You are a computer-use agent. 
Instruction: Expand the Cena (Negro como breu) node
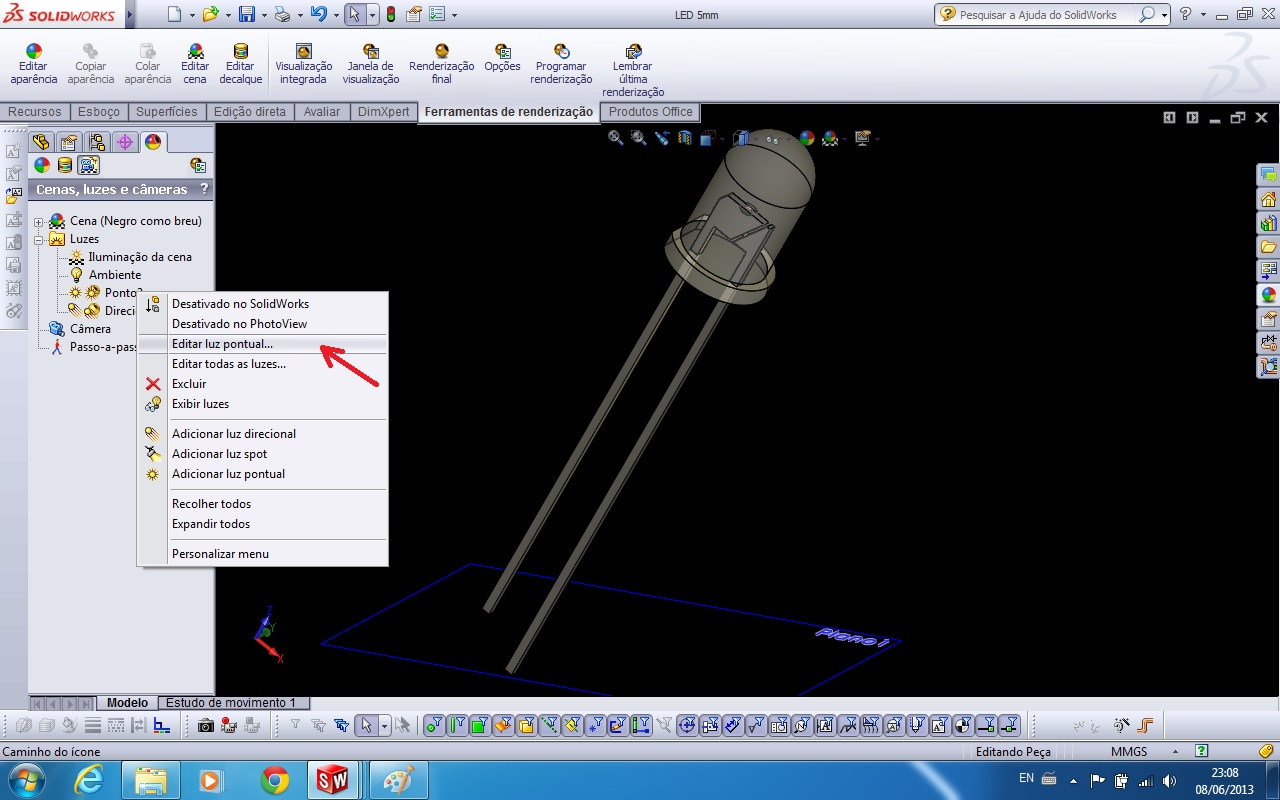point(38,221)
